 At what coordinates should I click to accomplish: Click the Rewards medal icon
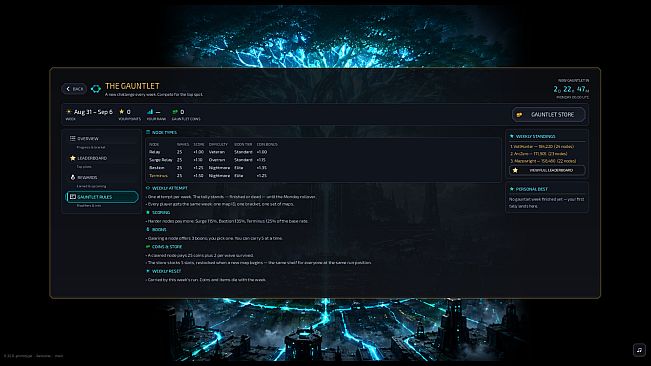click(x=73, y=177)
